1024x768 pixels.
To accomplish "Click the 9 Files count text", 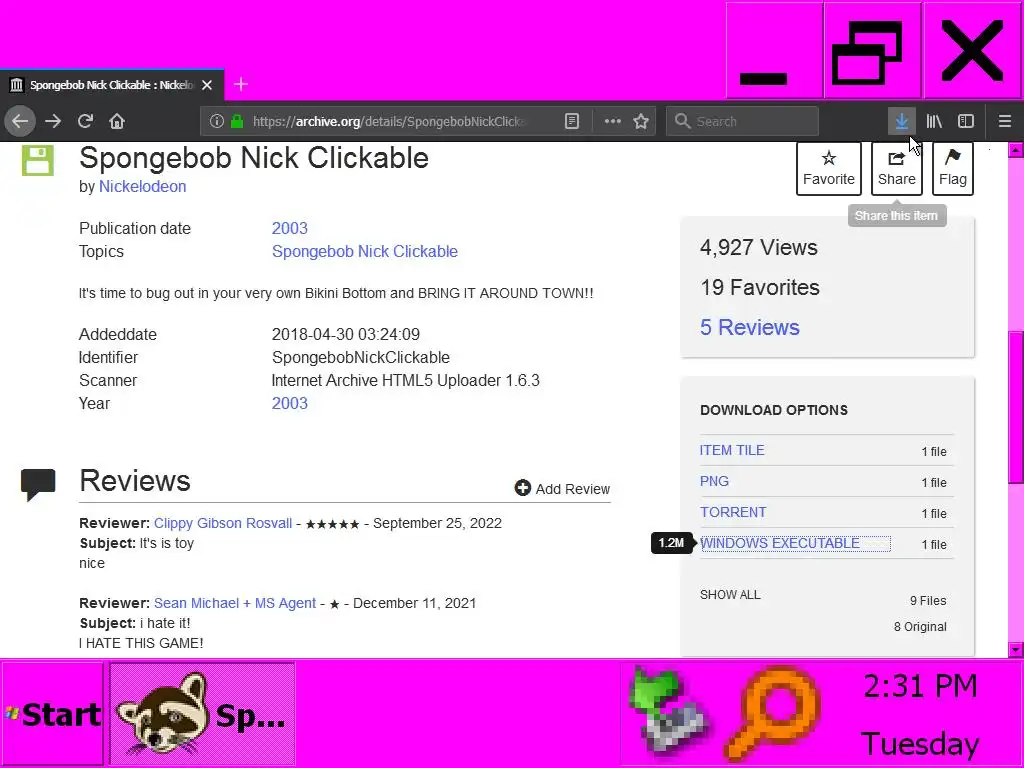I will click(928, 601).
